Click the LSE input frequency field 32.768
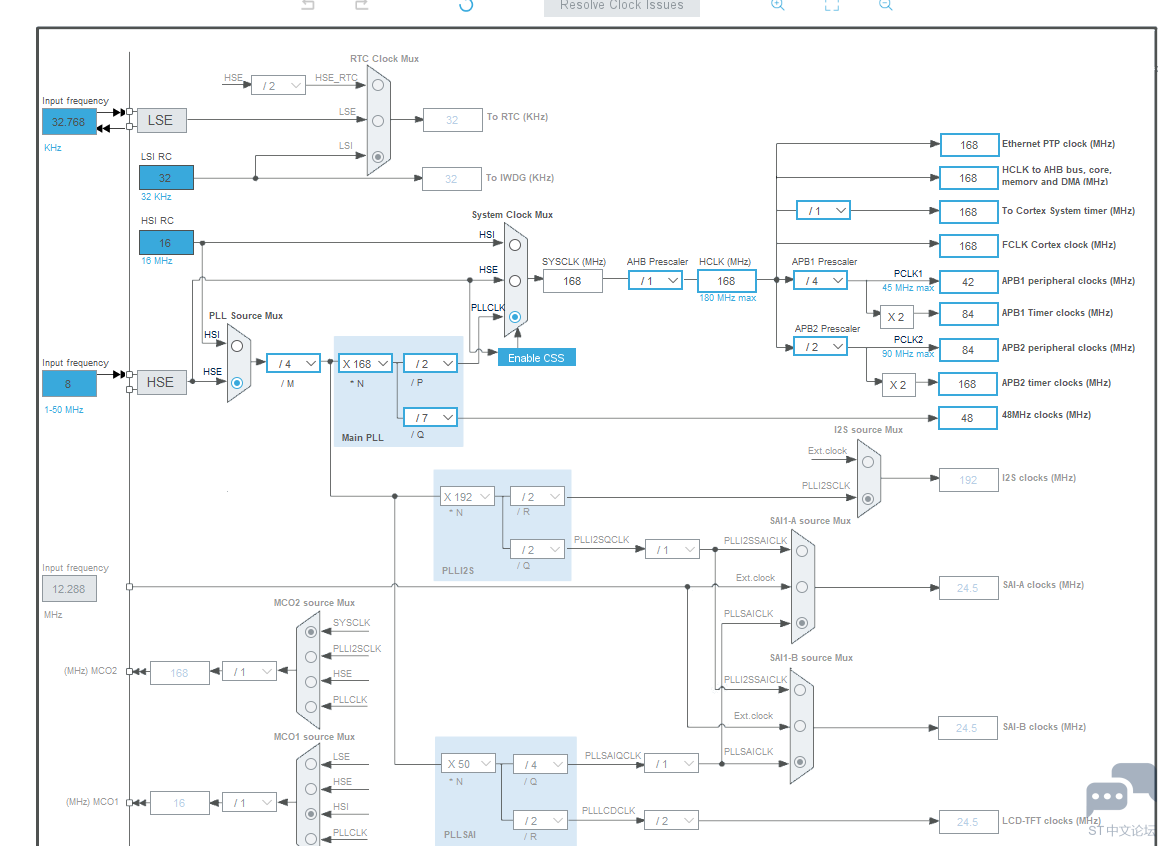1165x846 pixels. click(x=69, y=122)
